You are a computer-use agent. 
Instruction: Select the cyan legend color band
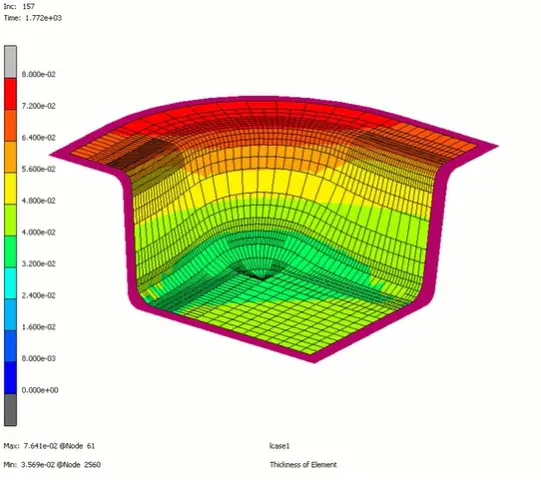tap(10, 283)
